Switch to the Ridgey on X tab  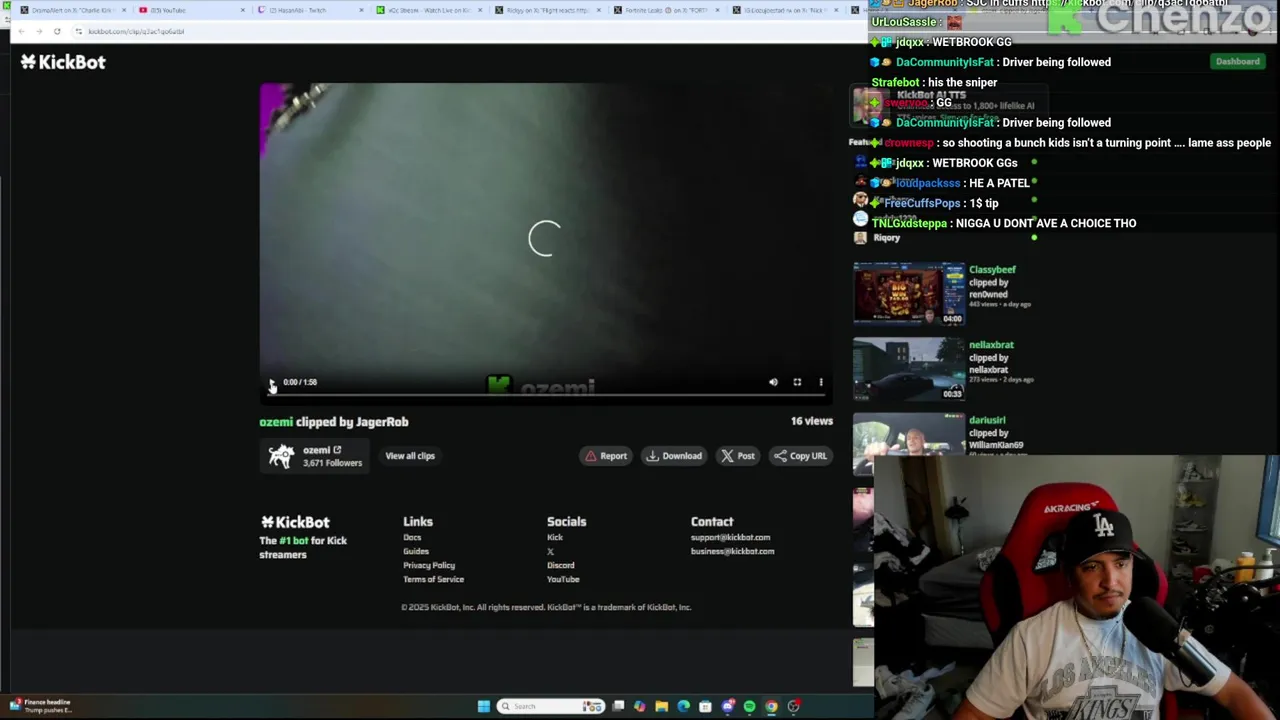[x=548, y=10]
